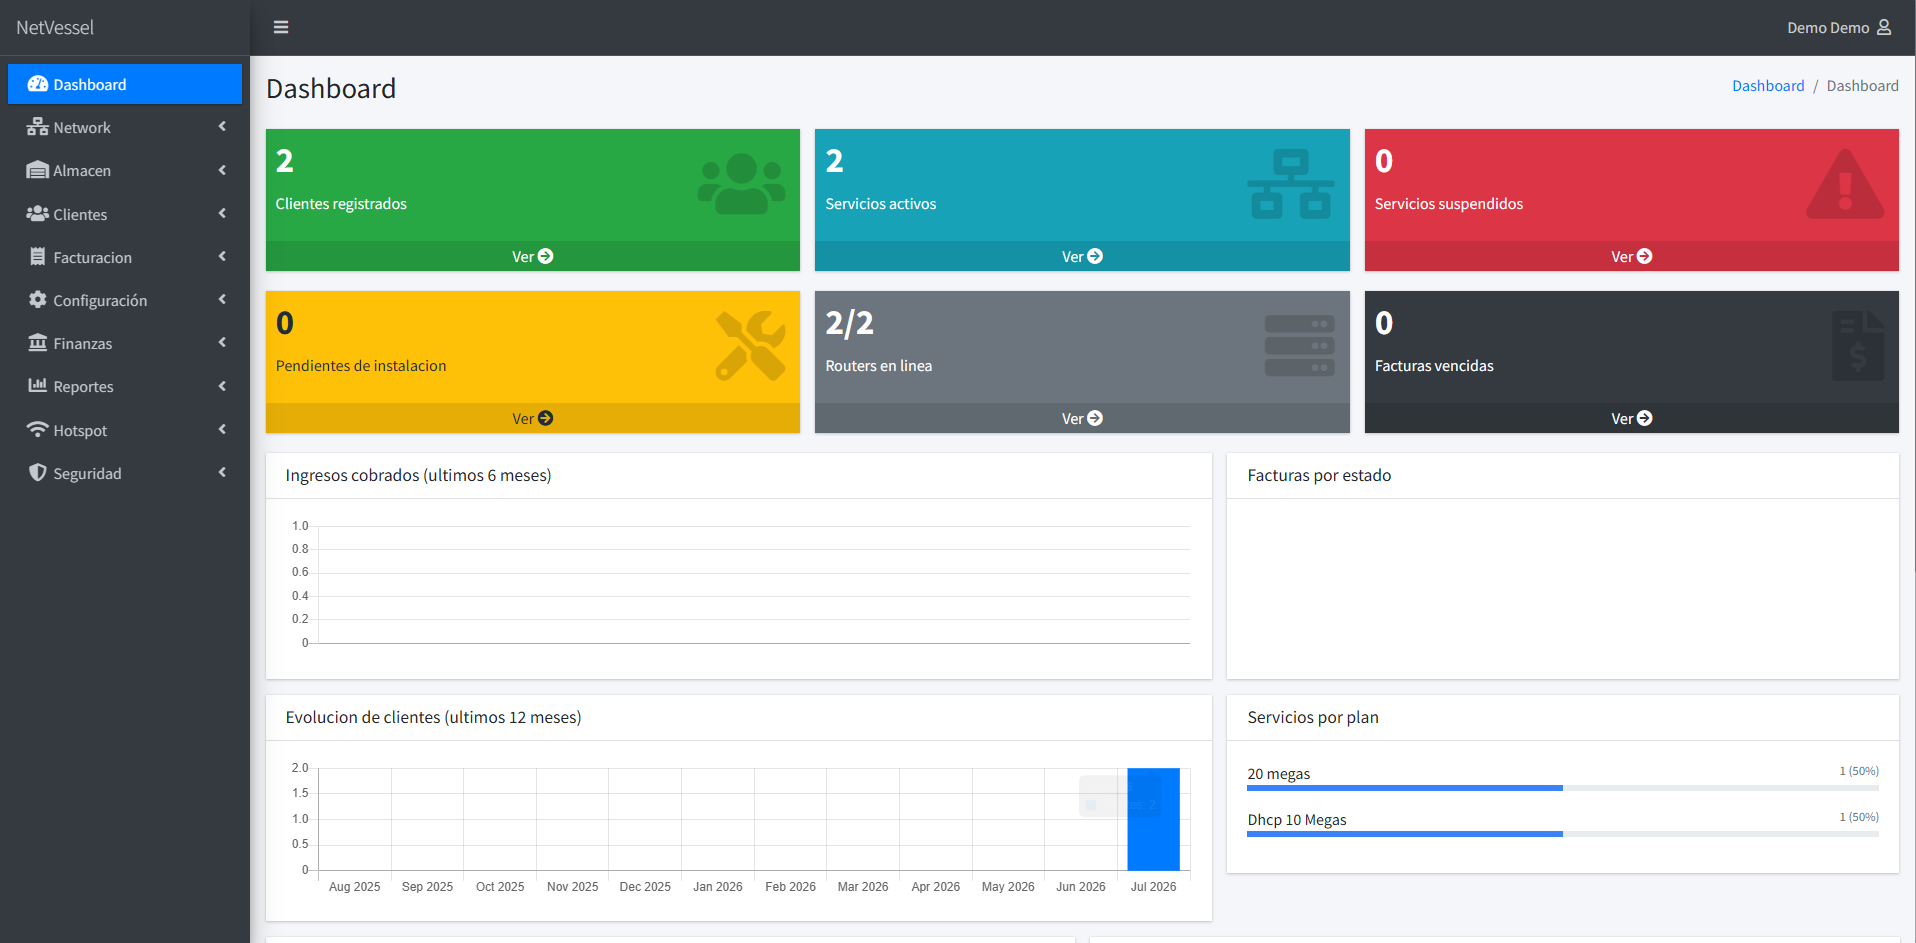Click the network icon on Servicios activos card
The image size is (1916, 943).
point(1291,184)
